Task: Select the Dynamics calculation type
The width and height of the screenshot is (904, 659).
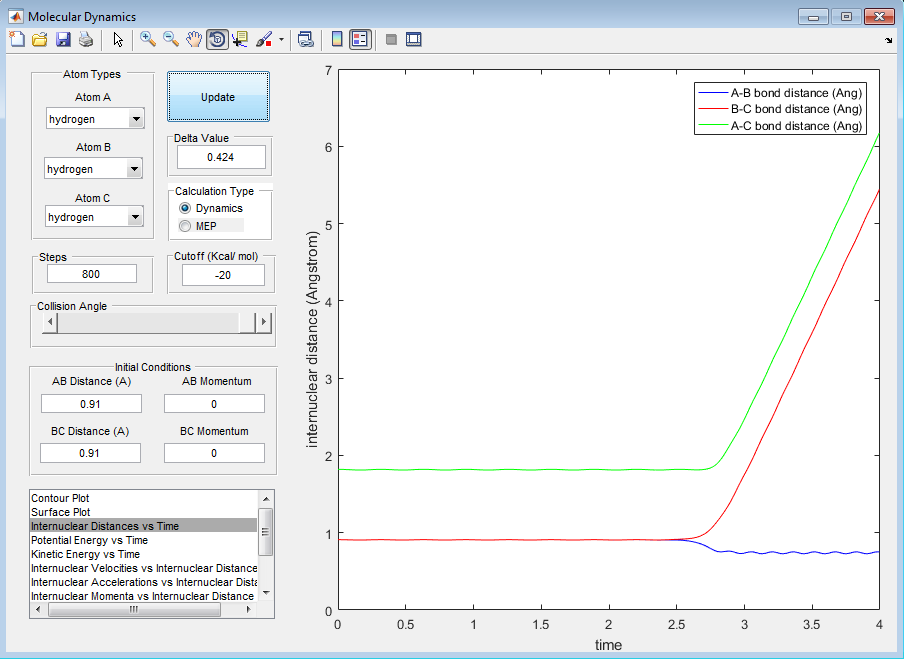Action: pos(185,208)
